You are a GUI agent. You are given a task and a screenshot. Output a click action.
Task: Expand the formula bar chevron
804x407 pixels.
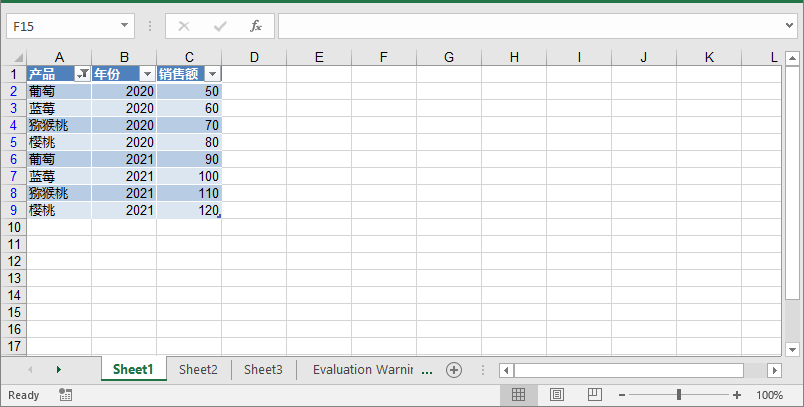click(790, 25)
